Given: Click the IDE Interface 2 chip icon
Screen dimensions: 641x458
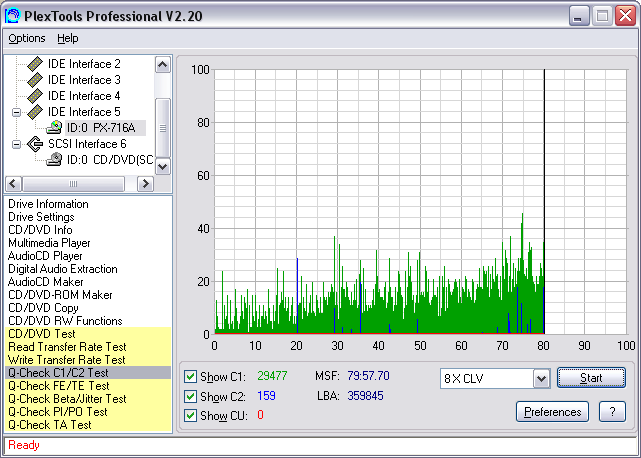Looking at the screenshot, I should (x=35, y=64).
